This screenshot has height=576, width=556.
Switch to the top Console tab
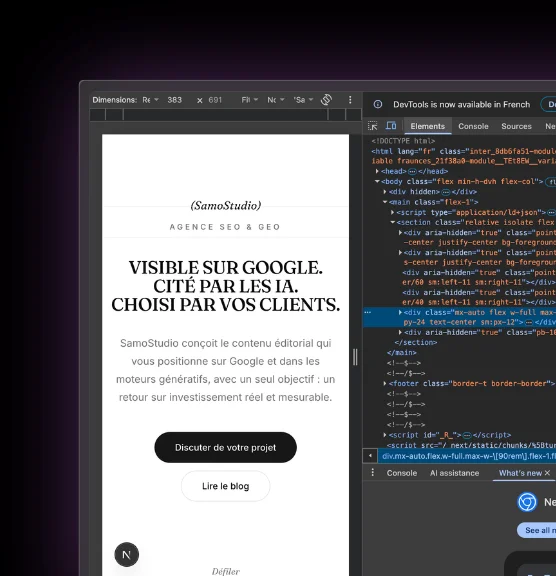pyautogui.click(x=473, y=126)
